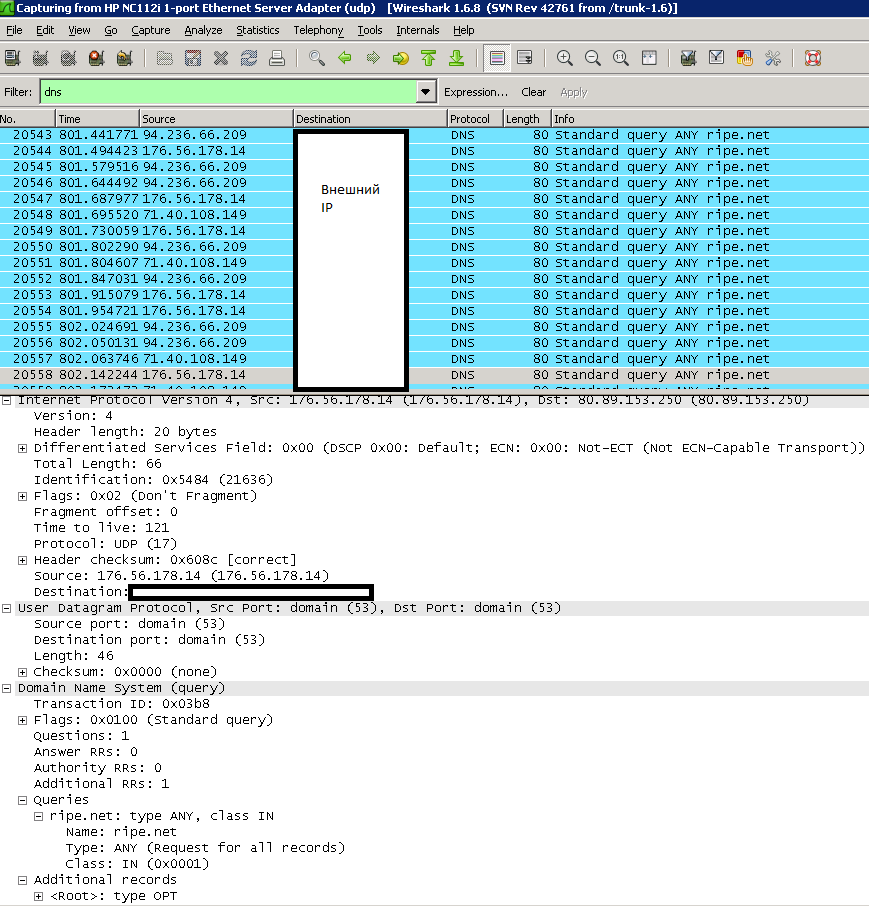Click the Expression... button
Screen dimensions: 869x906
coord(476,92)
